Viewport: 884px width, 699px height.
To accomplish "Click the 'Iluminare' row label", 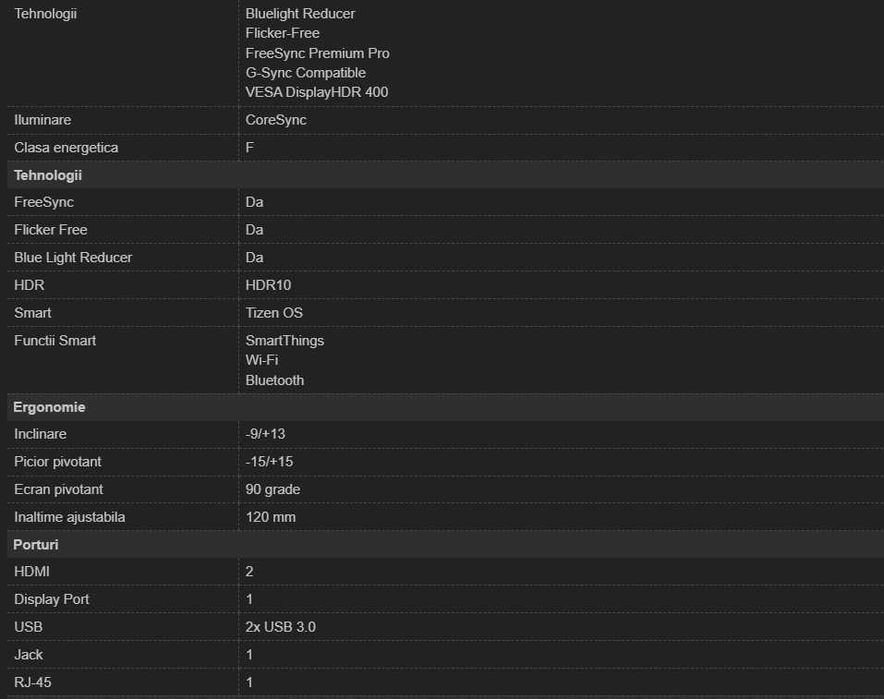I will [x=42, y=120].
